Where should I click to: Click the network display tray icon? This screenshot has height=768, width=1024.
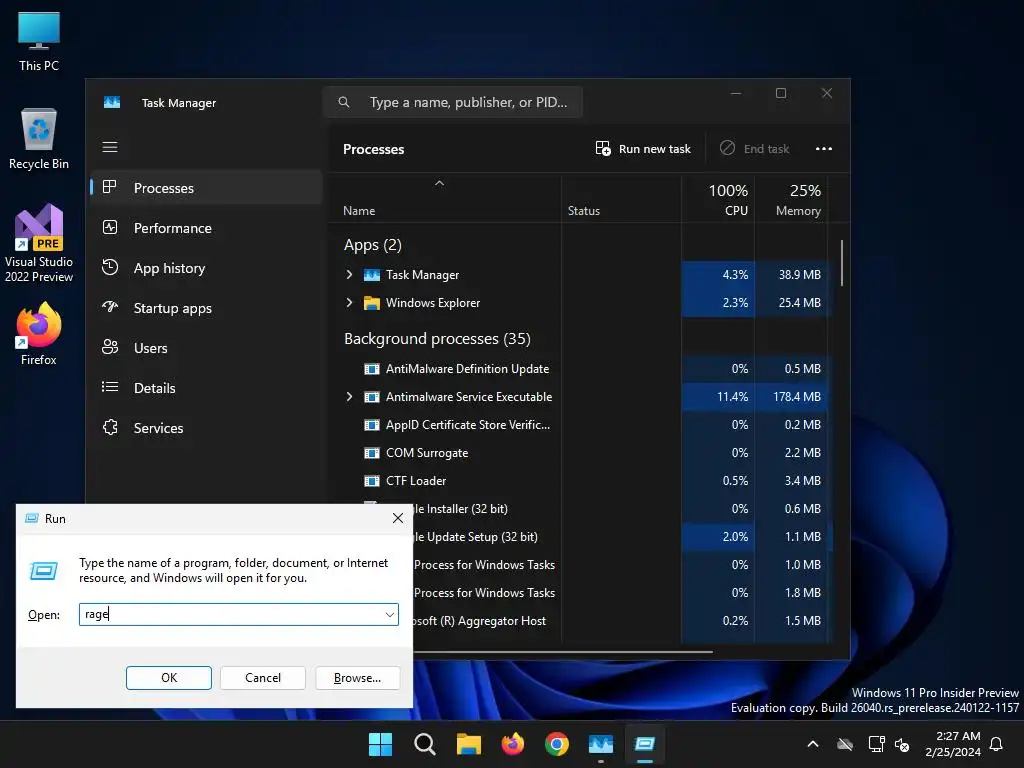pos(876,744)
